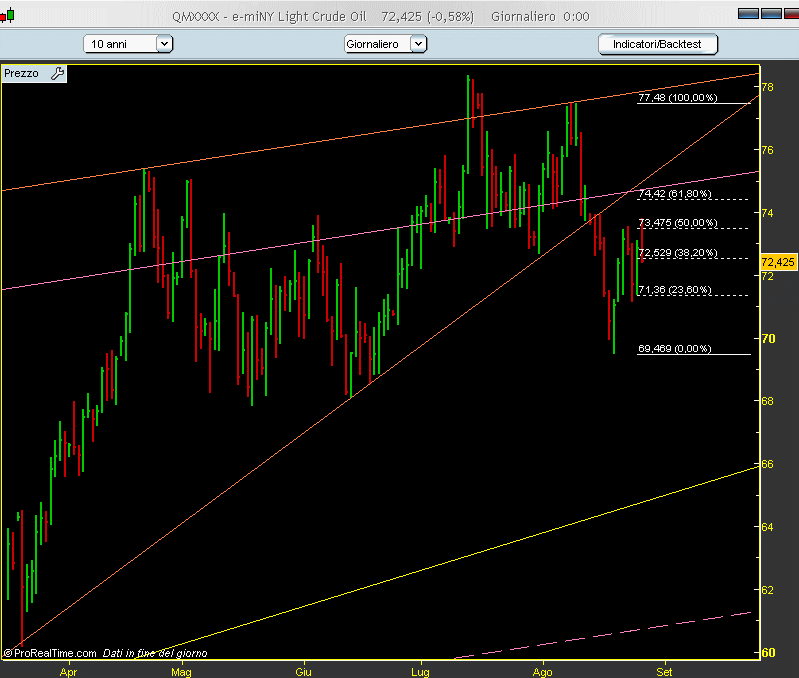The image size is (799, 678).
Task: Click the 71,36 (23,60%) Fibonacci label
Action: (x=675, y=290)
